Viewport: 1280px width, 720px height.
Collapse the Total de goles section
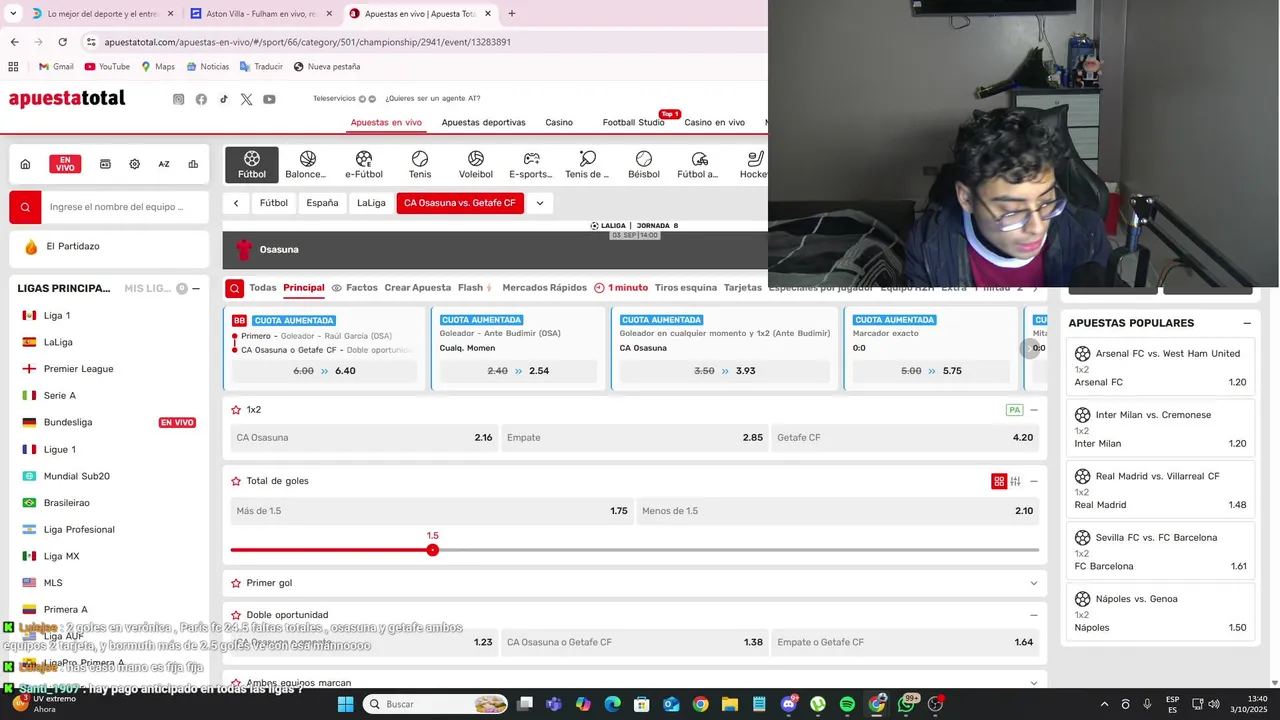1034,481
